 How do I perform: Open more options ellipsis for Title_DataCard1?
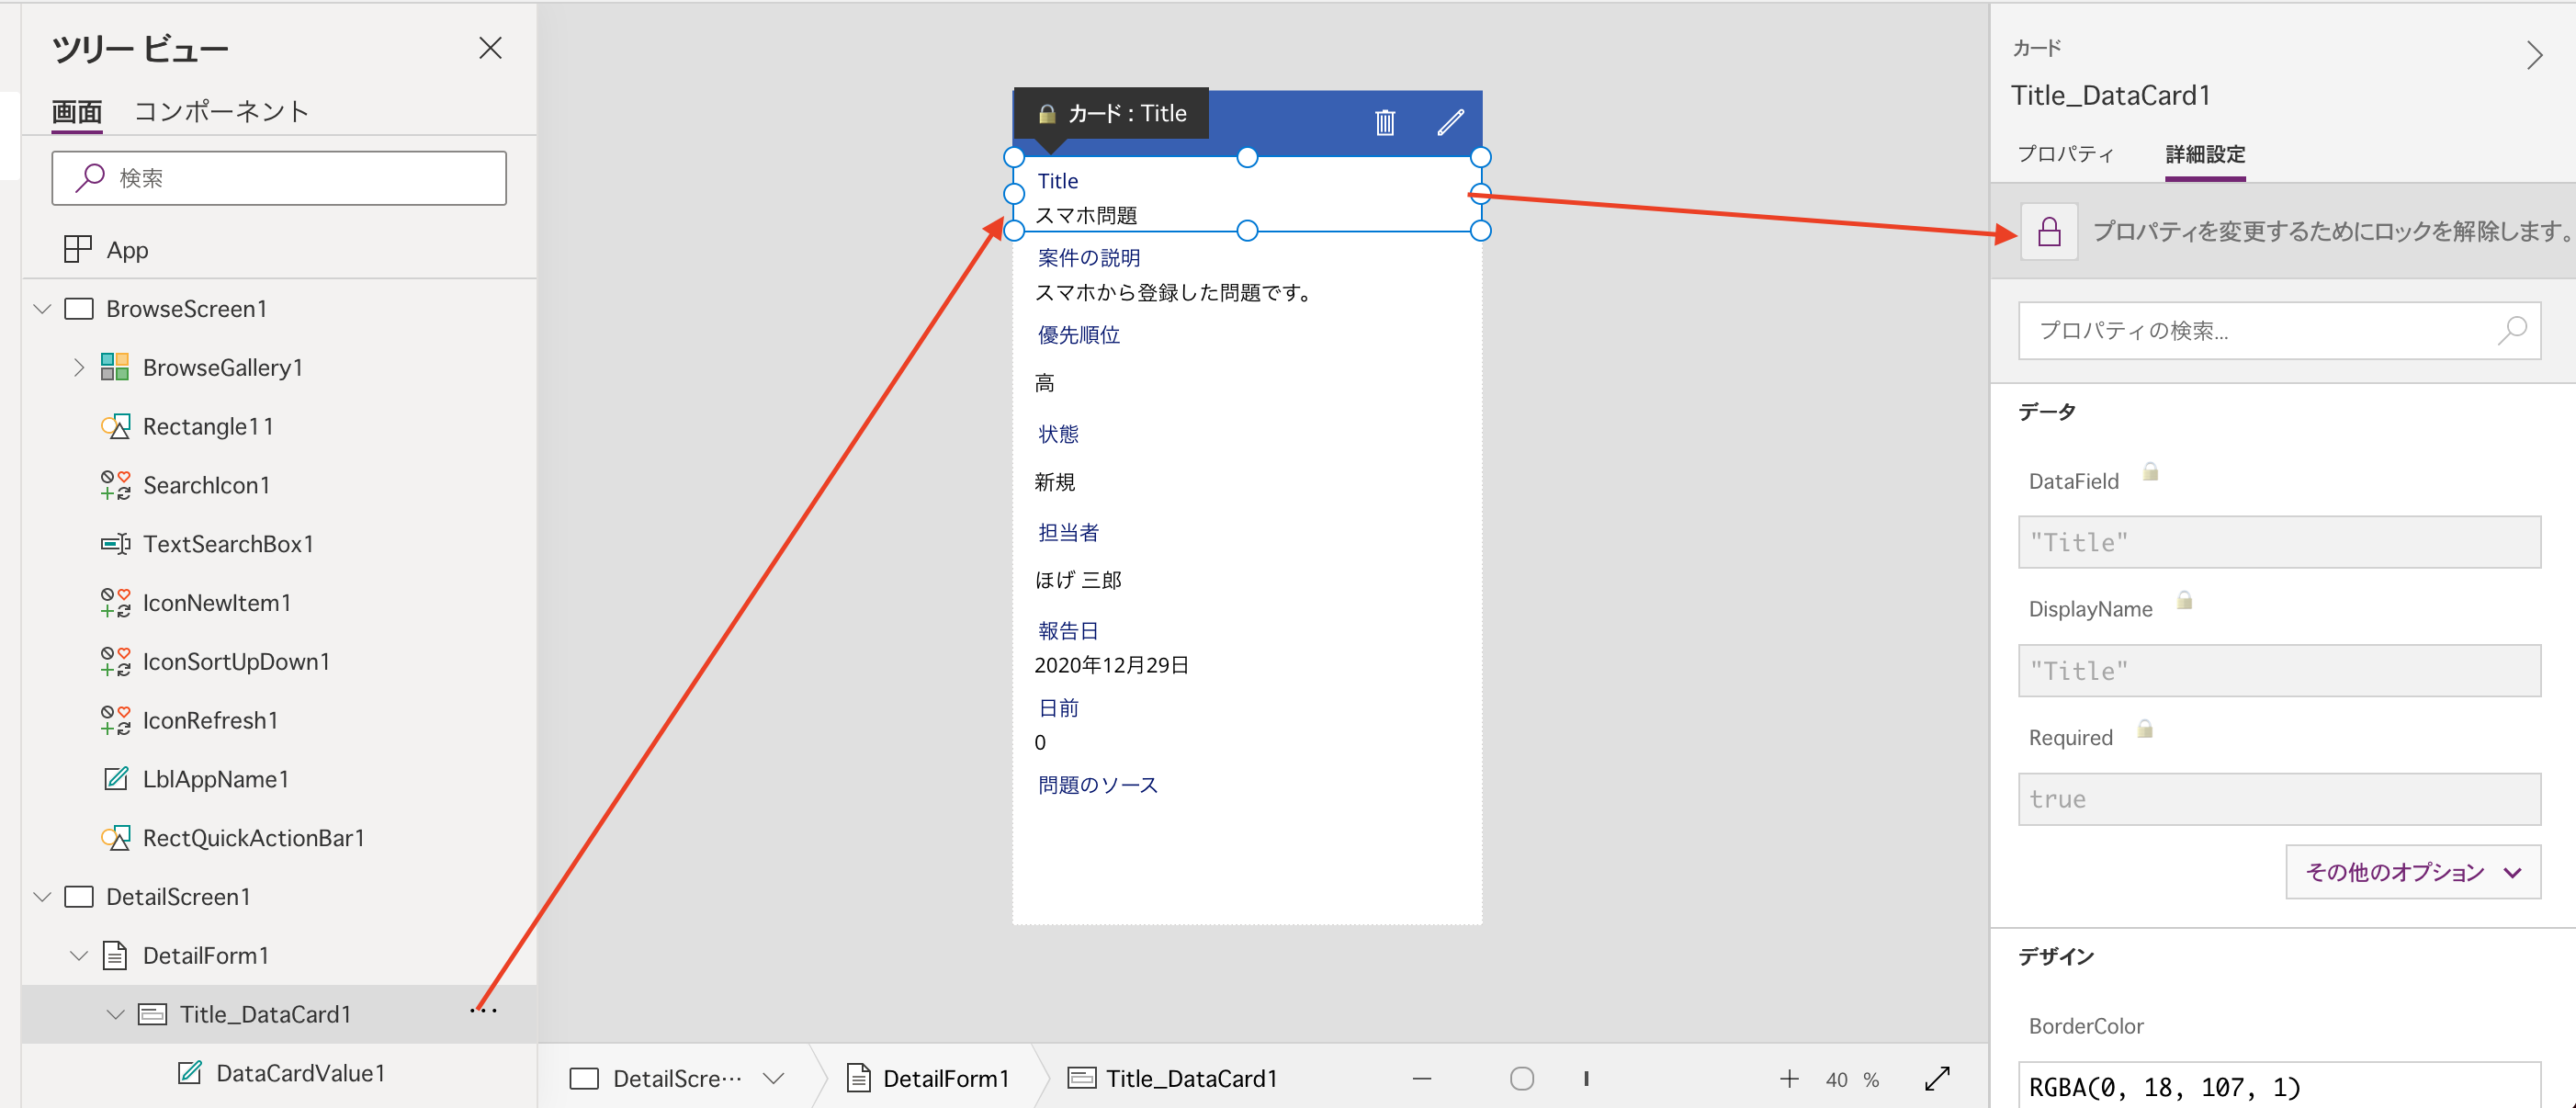[x=483, y=1012]
